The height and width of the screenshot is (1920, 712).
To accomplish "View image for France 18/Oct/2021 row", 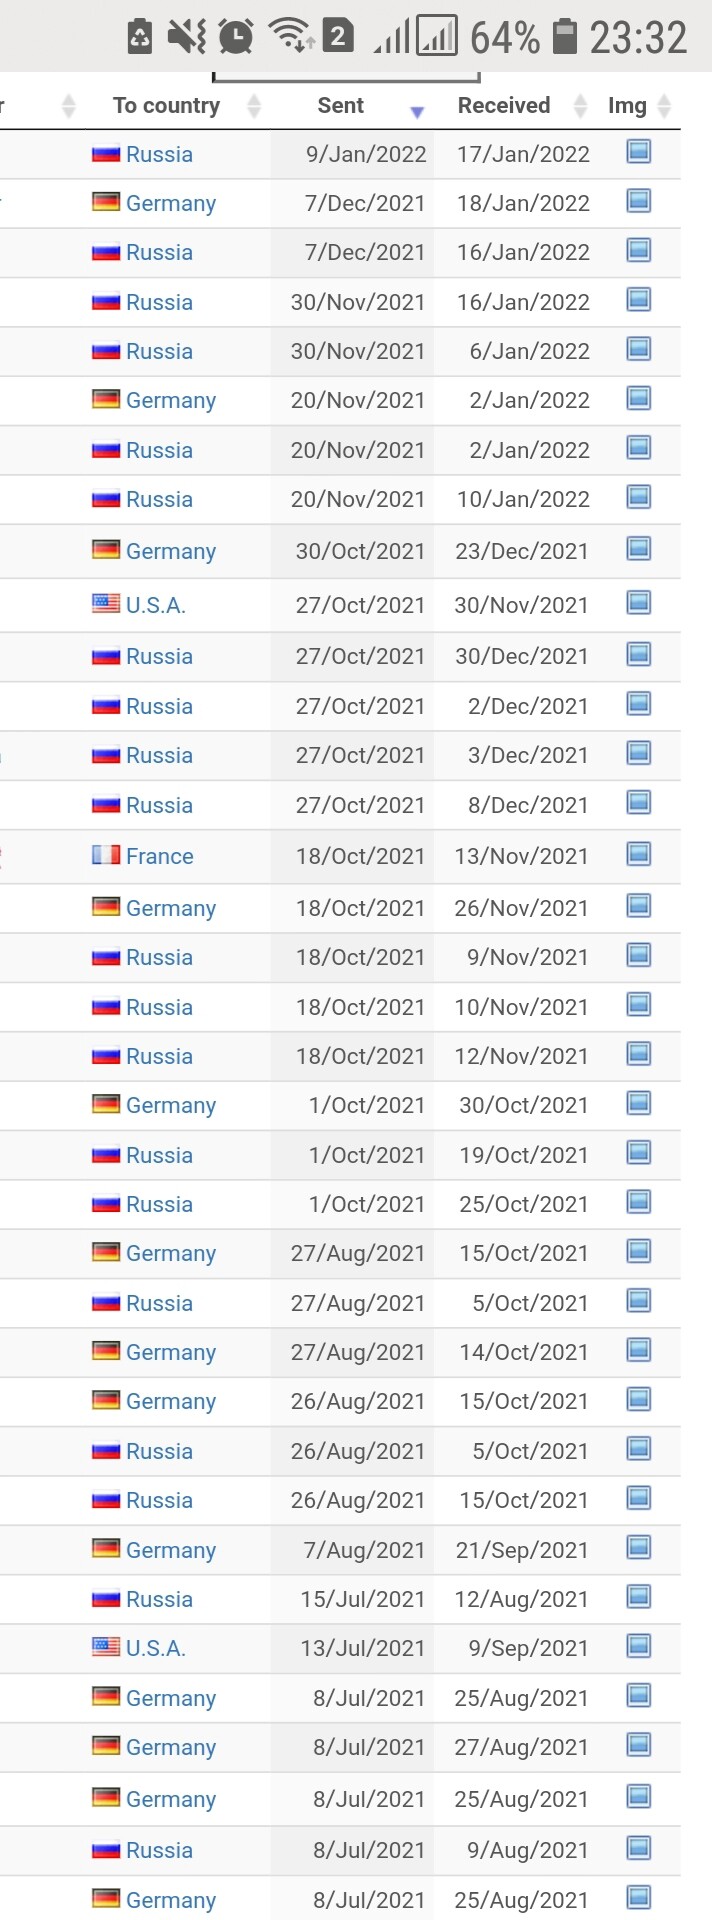I will [638, 854].
